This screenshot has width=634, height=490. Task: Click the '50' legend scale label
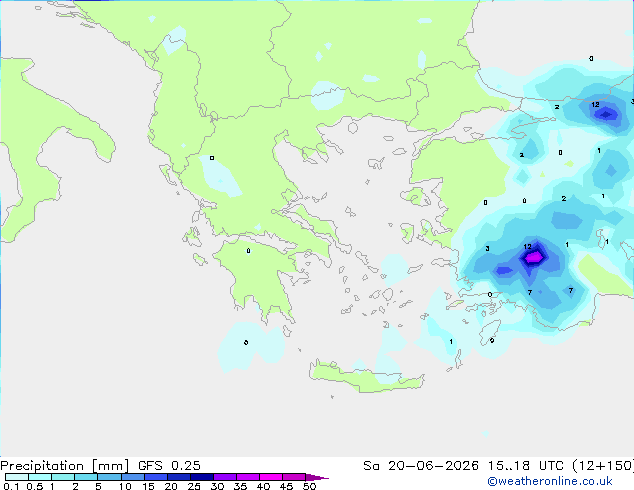pos(309,486)
